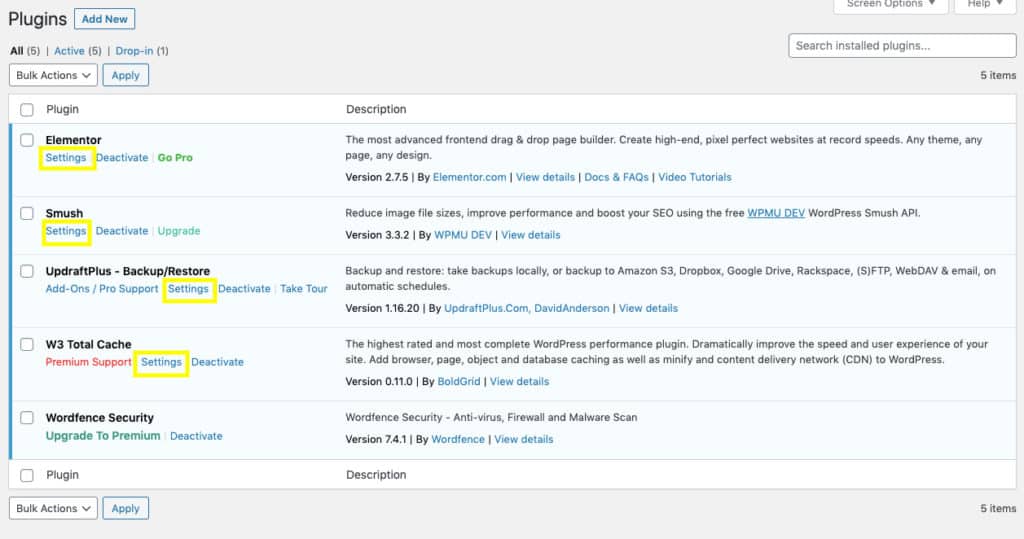Image resolution: width=1024 pixels, height=539 pixels.
Task: Open the BoldGrid author link
Action: pyautogui.click(x=458, y=382)
